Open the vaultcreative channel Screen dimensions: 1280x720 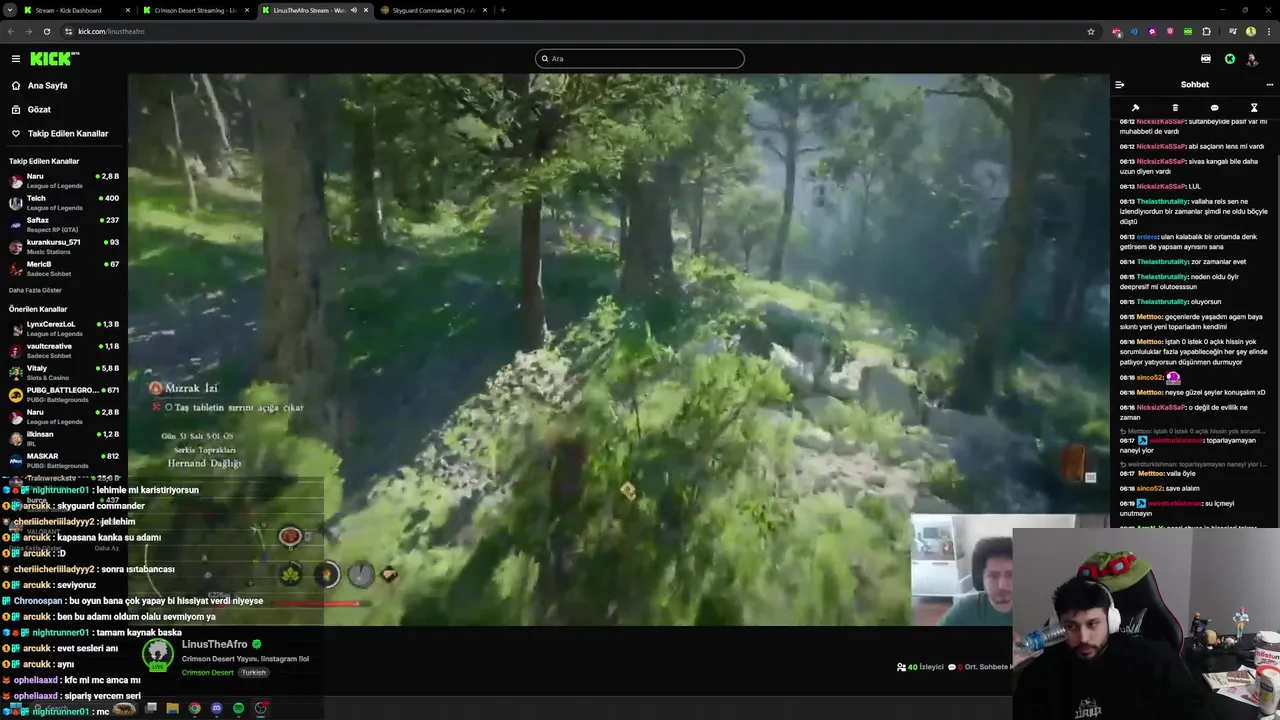(64, 351)
